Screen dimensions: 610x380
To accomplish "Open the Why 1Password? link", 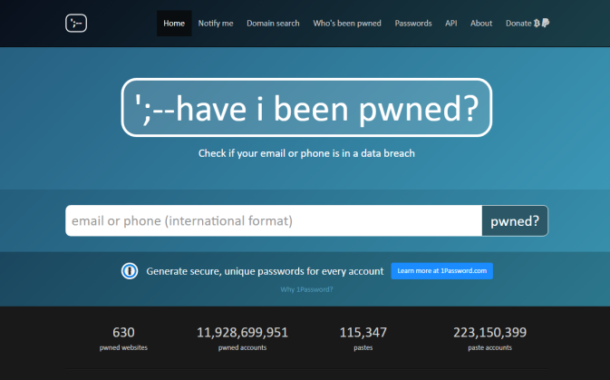I will pos(307,289).
